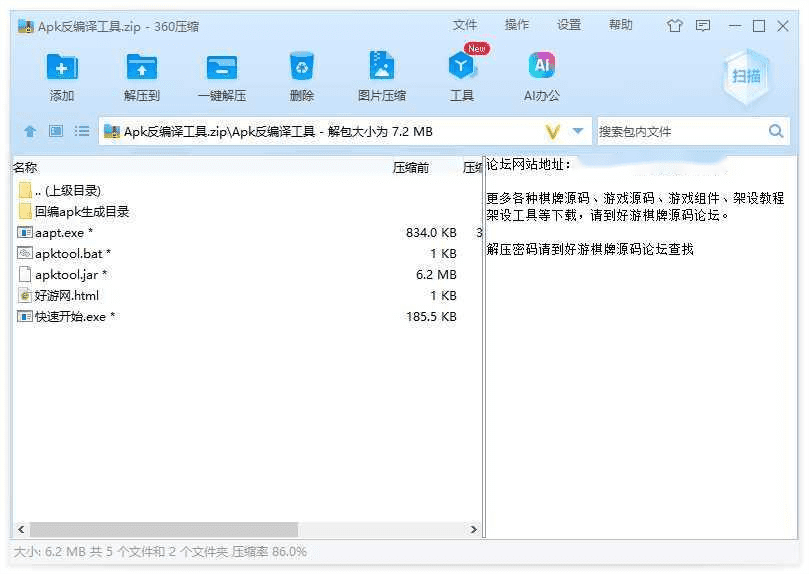
Task: Maximize the 360压缩 window
Action: (x=759, y=26)
